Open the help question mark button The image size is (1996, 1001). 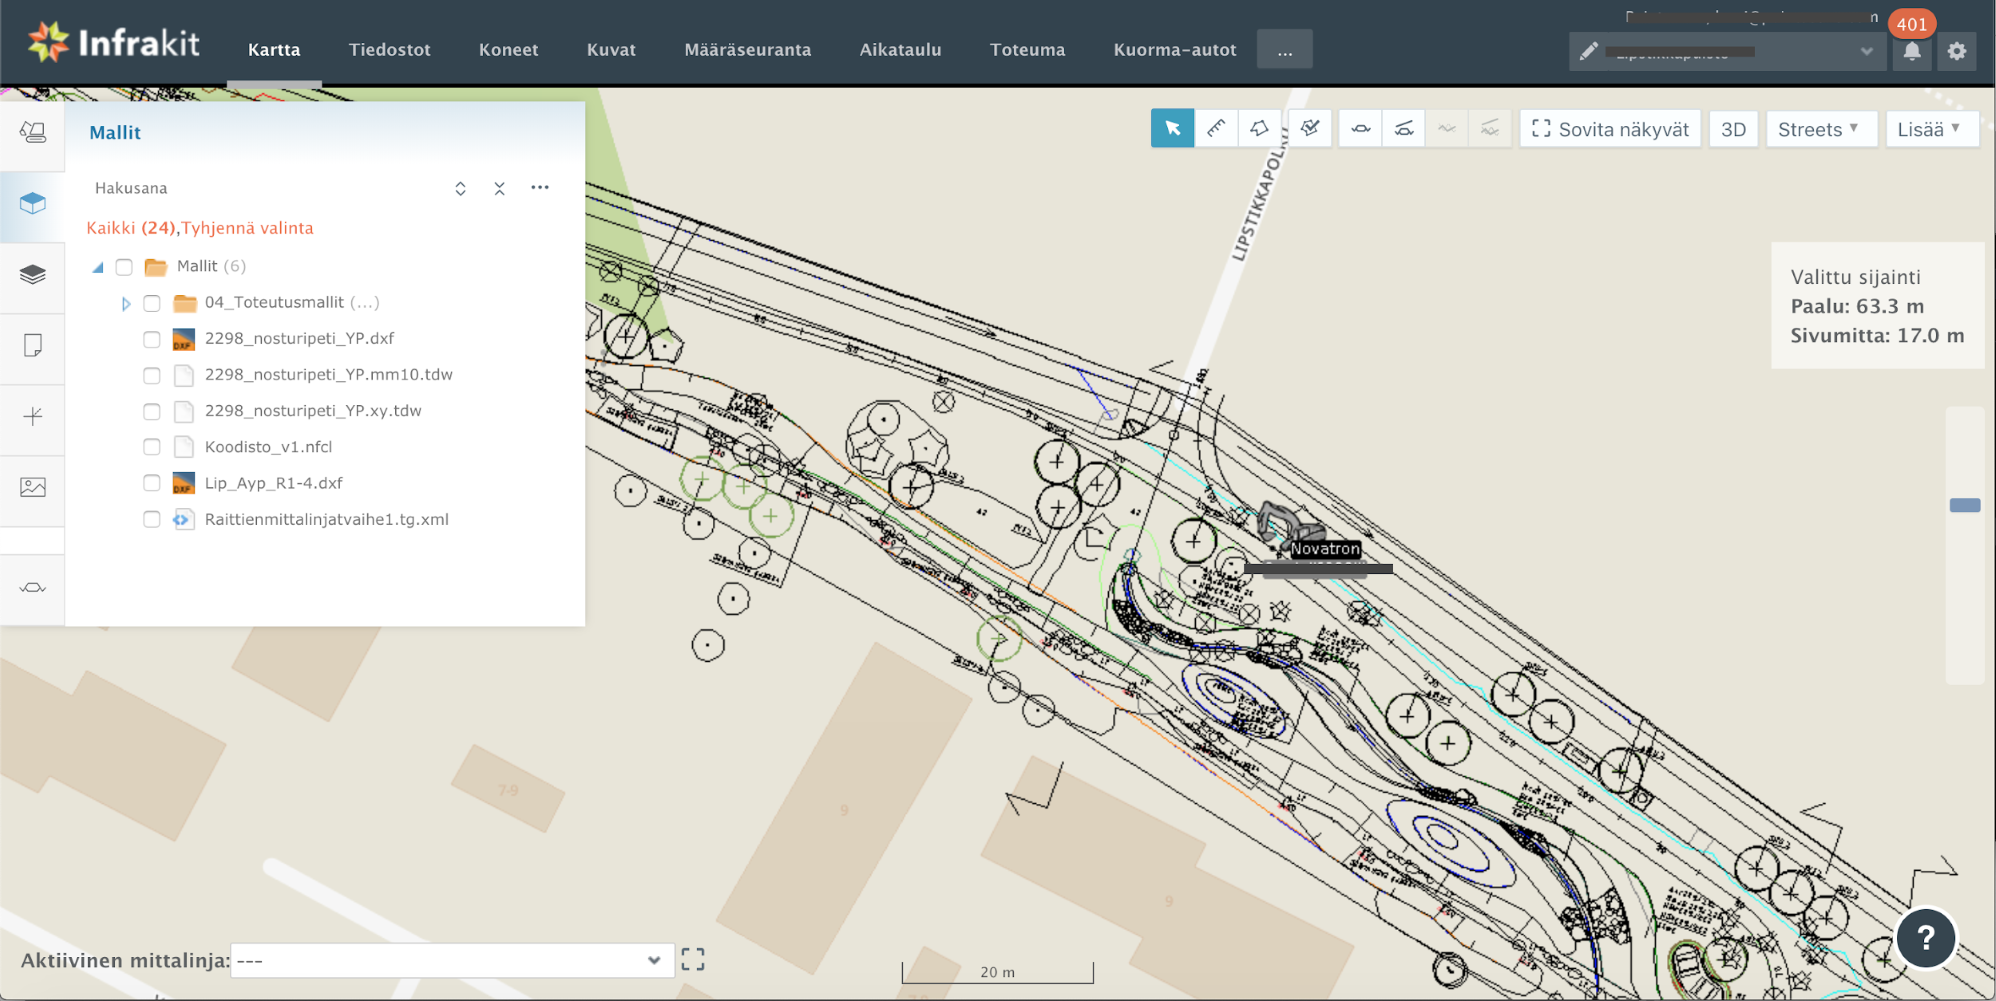click(x=1925, y=938)
